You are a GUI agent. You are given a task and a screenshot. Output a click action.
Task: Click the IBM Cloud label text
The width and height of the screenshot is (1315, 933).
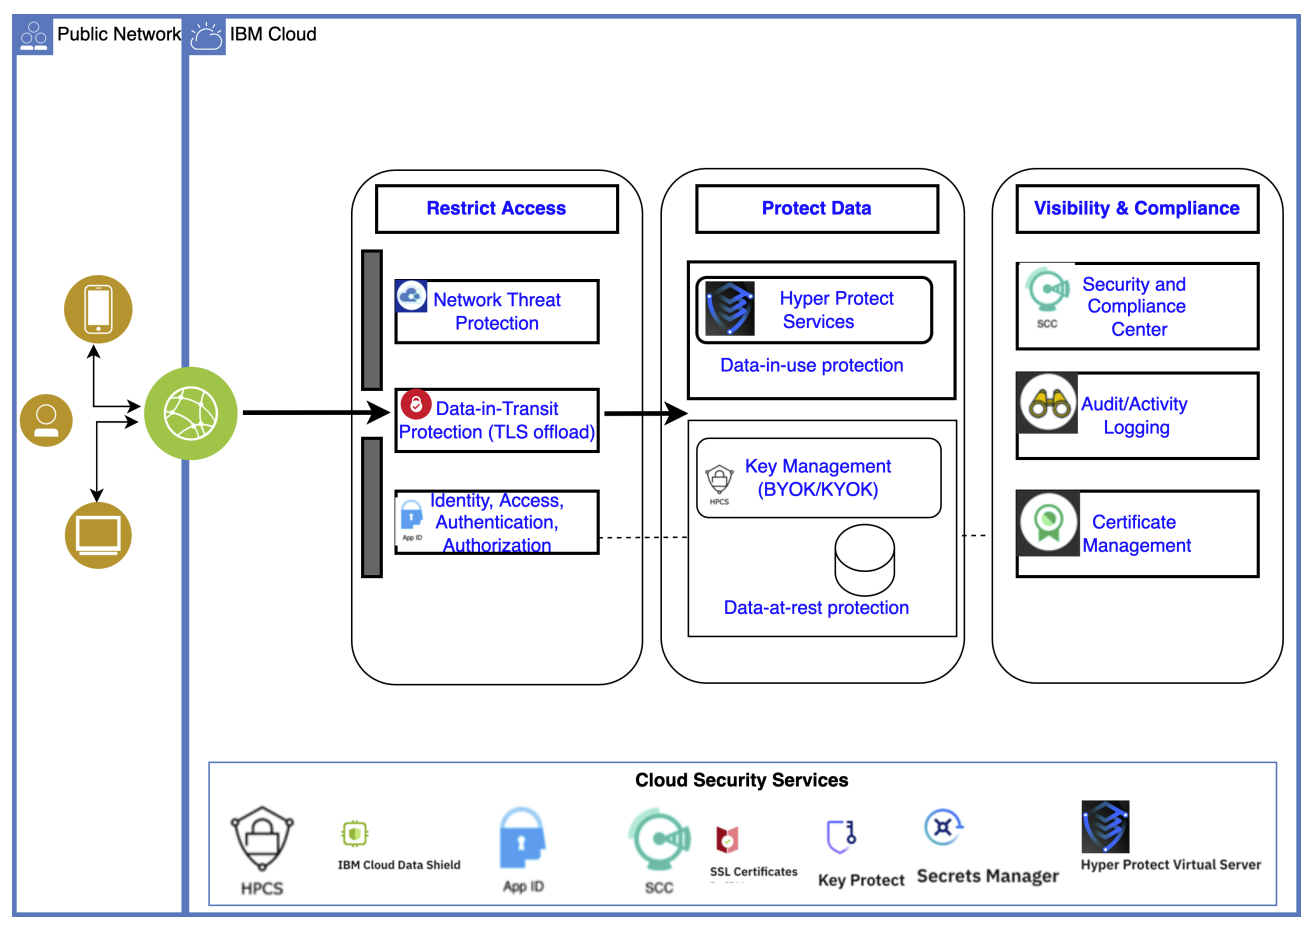coord(273,34)
